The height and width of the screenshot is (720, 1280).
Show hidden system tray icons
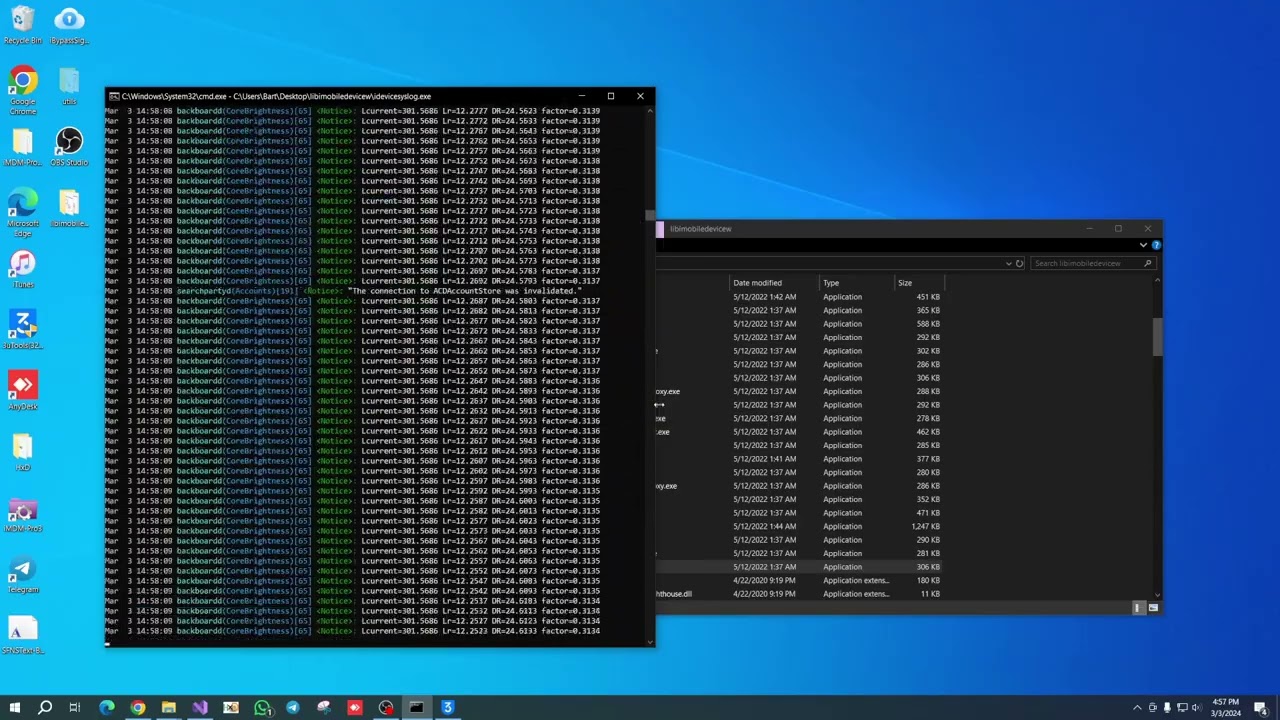(1137, 708)
